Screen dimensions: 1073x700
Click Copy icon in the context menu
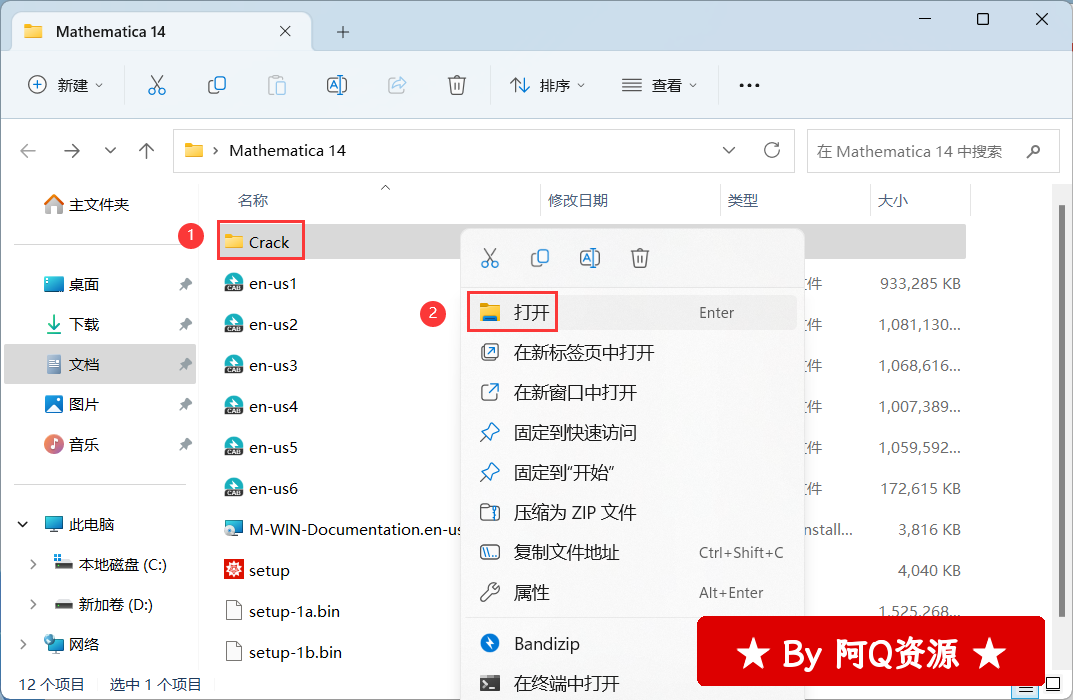click(x=540, y=258)
